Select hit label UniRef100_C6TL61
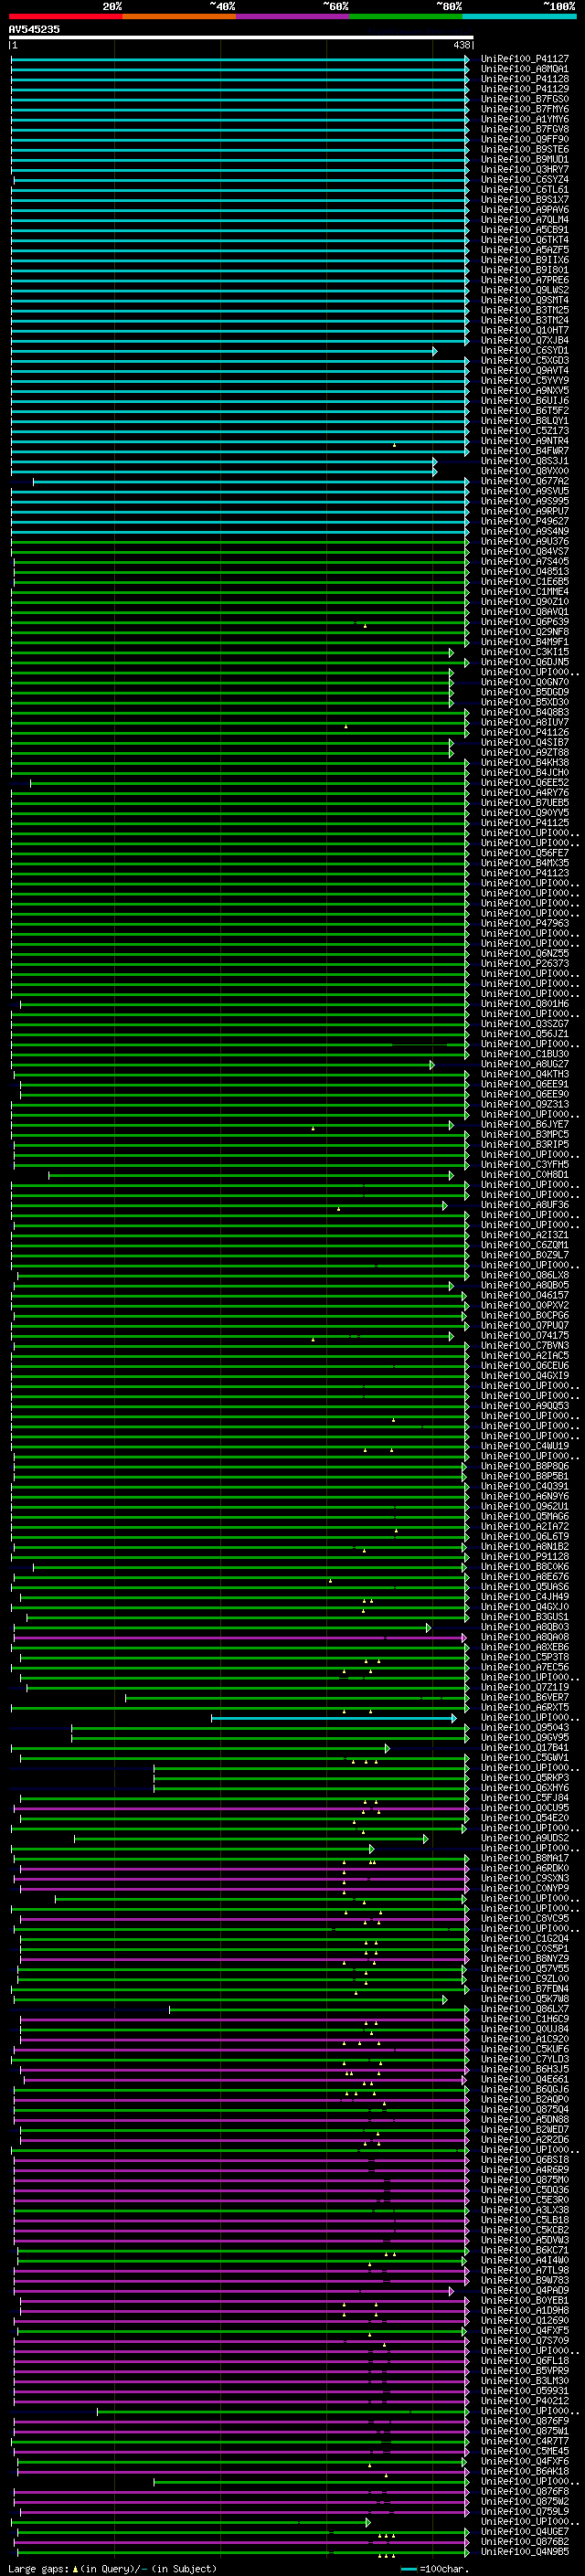 click(x=525, y=190)
